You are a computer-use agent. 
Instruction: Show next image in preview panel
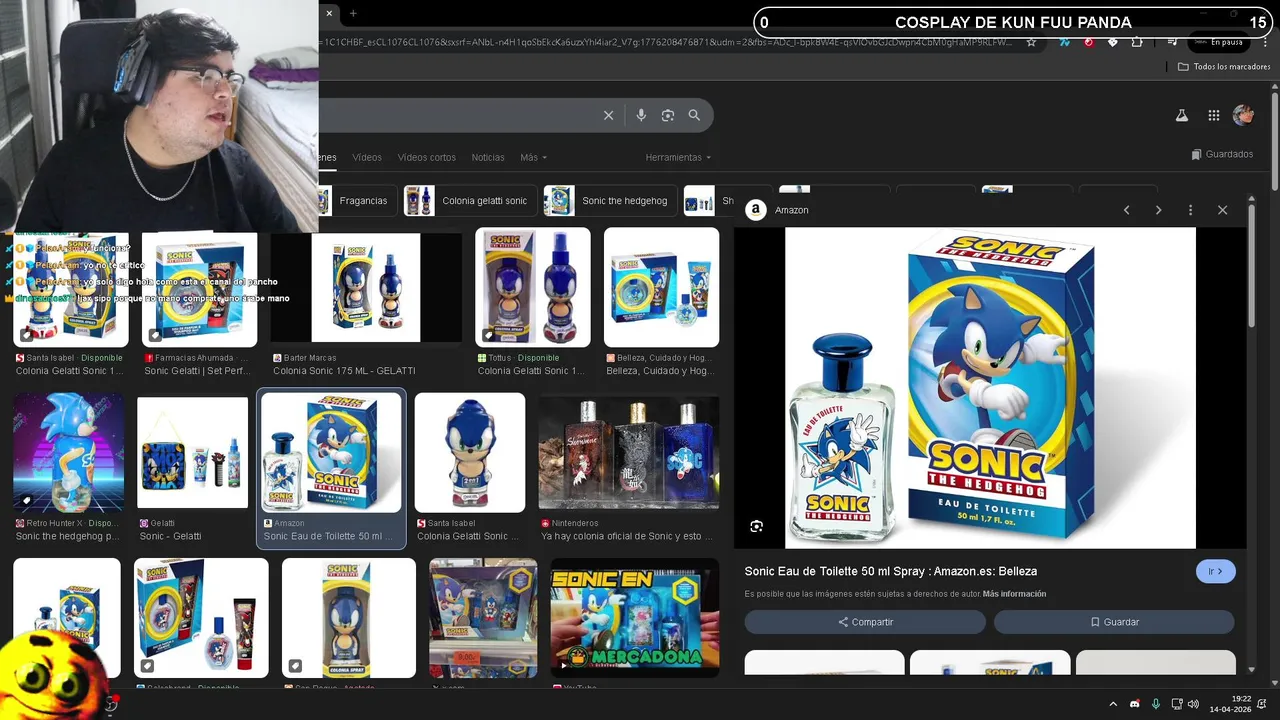tap(1158, 210)
